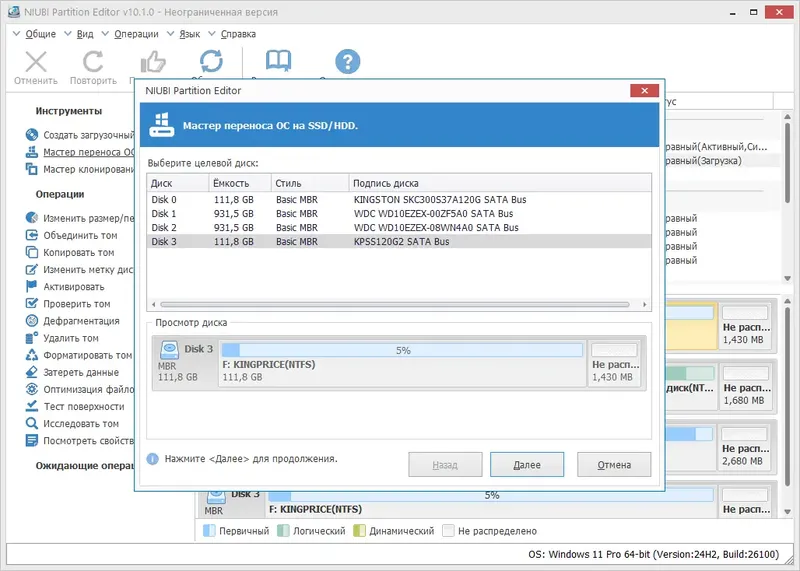Click the Повторить redo icon

93,62
